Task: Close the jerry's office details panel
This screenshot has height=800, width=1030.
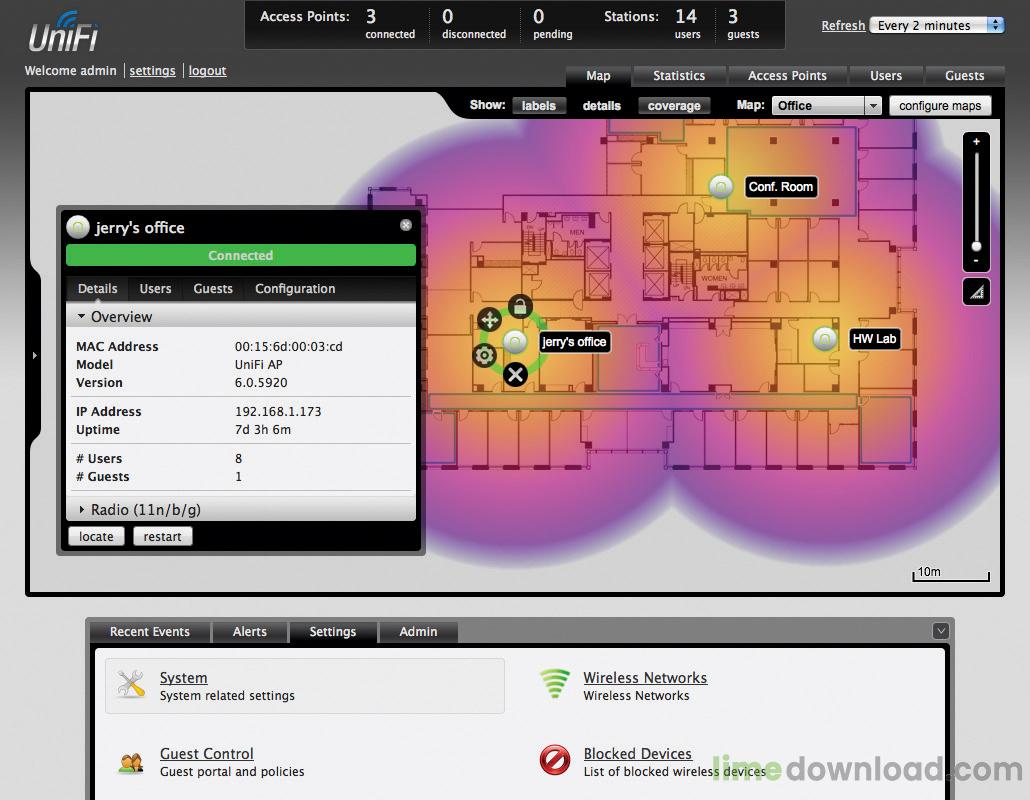Action: tap(406, 226)
